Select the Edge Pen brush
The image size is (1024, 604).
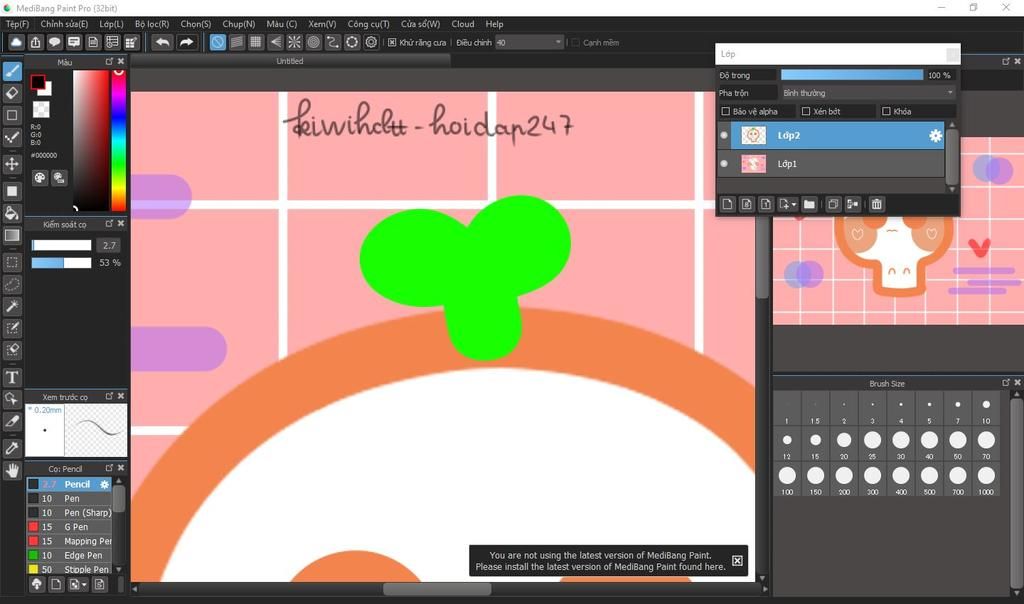(x=69, y=556)
